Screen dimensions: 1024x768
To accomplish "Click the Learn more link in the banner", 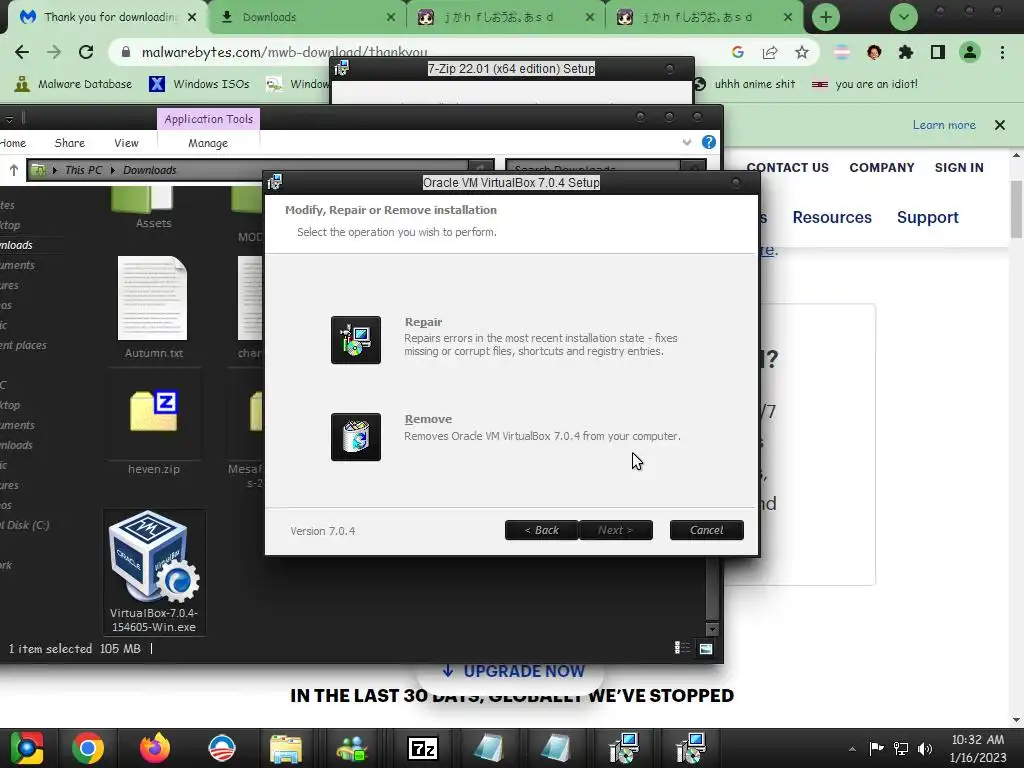I will tap(944, 125).
